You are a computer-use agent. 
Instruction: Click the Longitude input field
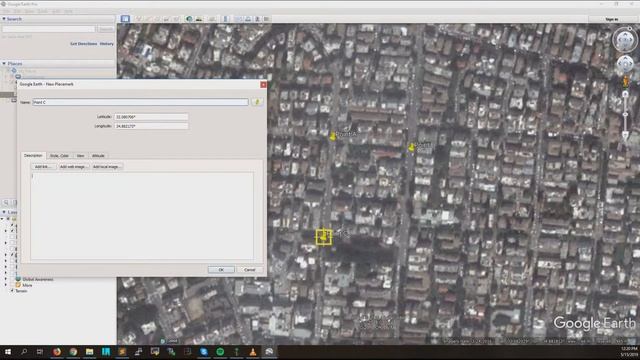(151, 126)
